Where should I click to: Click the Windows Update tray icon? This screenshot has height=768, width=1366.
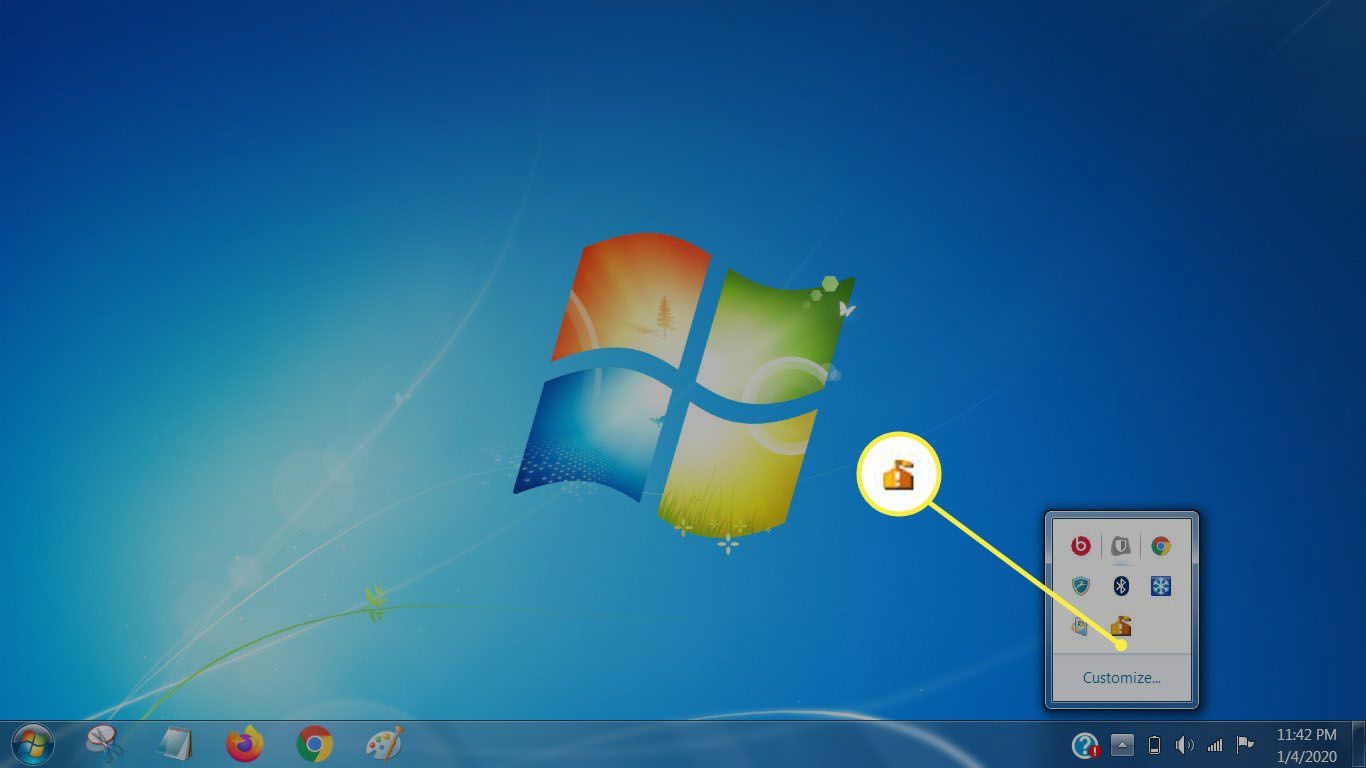point(1081,626)
